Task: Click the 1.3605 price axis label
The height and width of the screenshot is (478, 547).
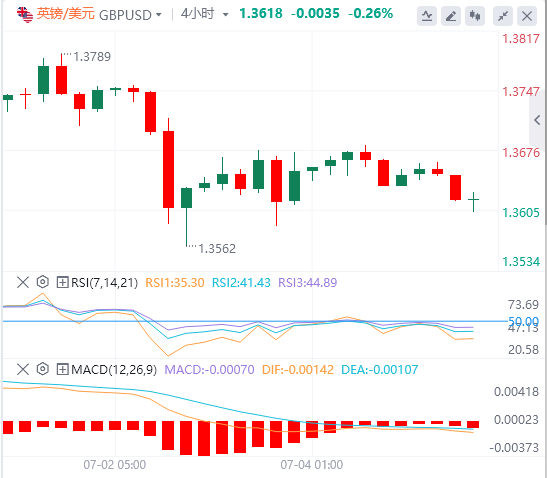Action: point(521,213)
